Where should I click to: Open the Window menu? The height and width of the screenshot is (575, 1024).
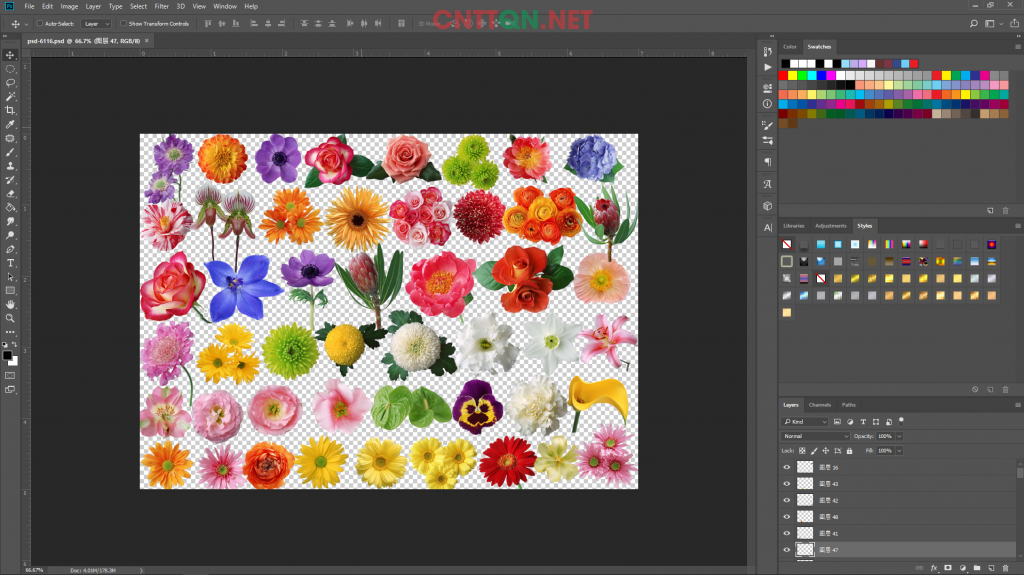tap(225, 7)
